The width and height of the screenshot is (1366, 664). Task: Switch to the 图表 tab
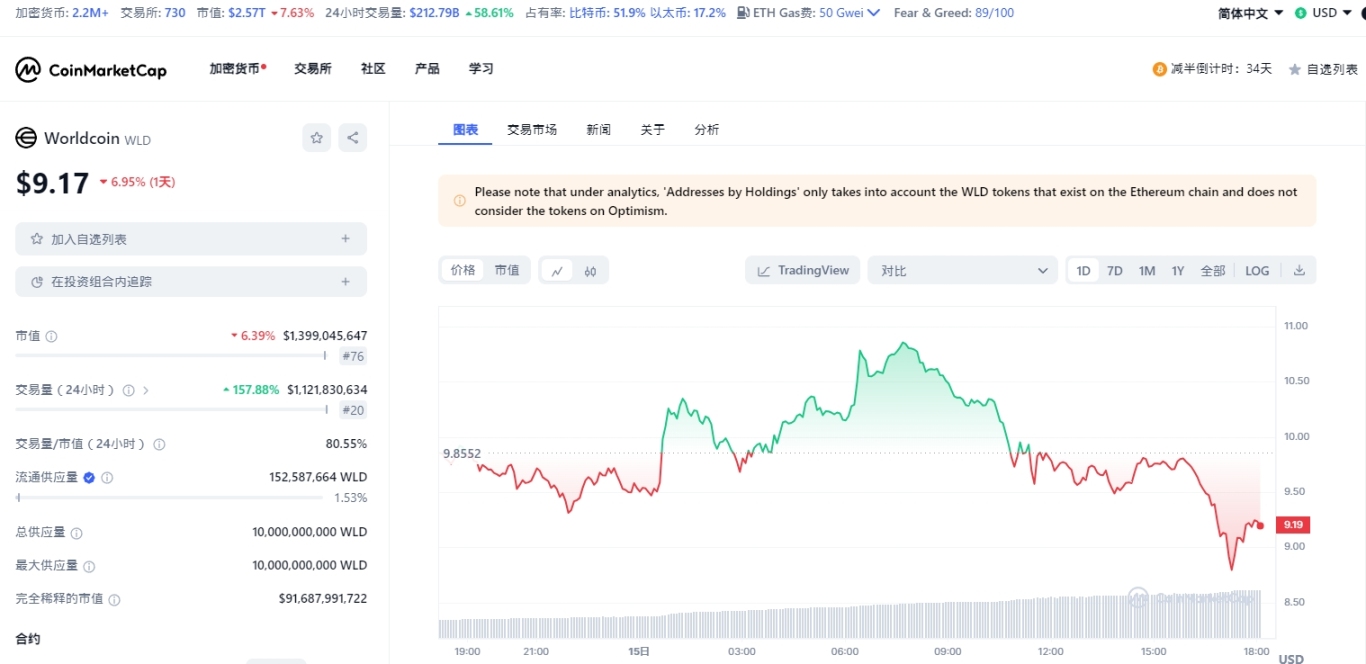point(465,130)
